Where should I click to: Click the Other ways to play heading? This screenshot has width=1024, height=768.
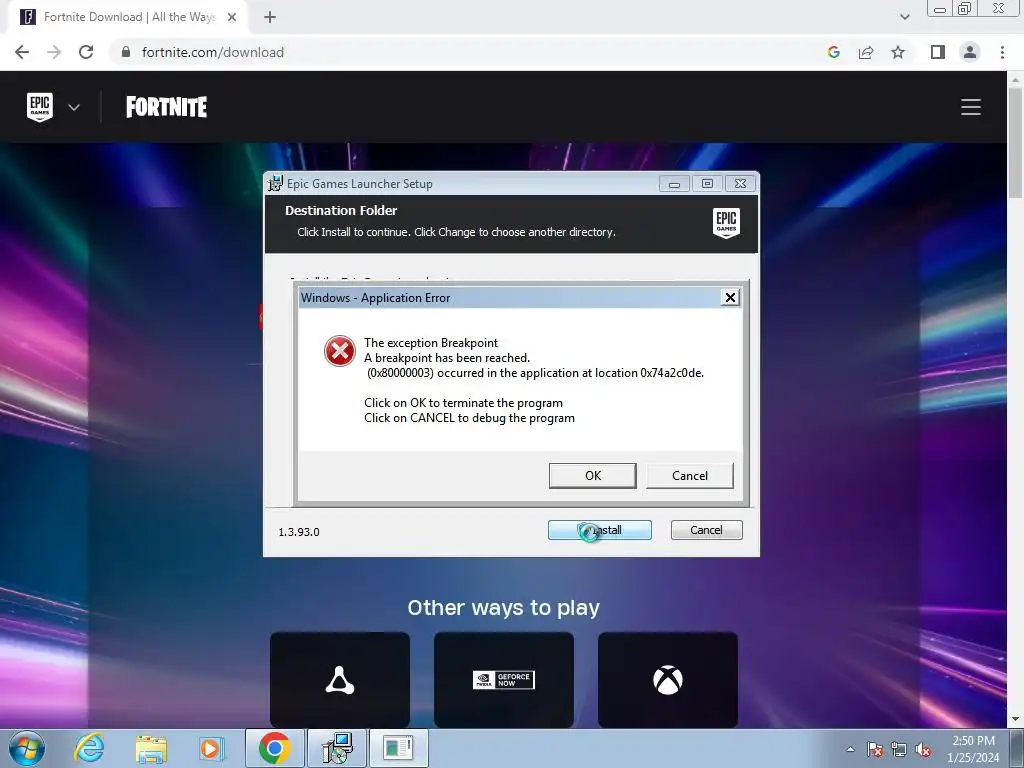[x=504, y=607]
